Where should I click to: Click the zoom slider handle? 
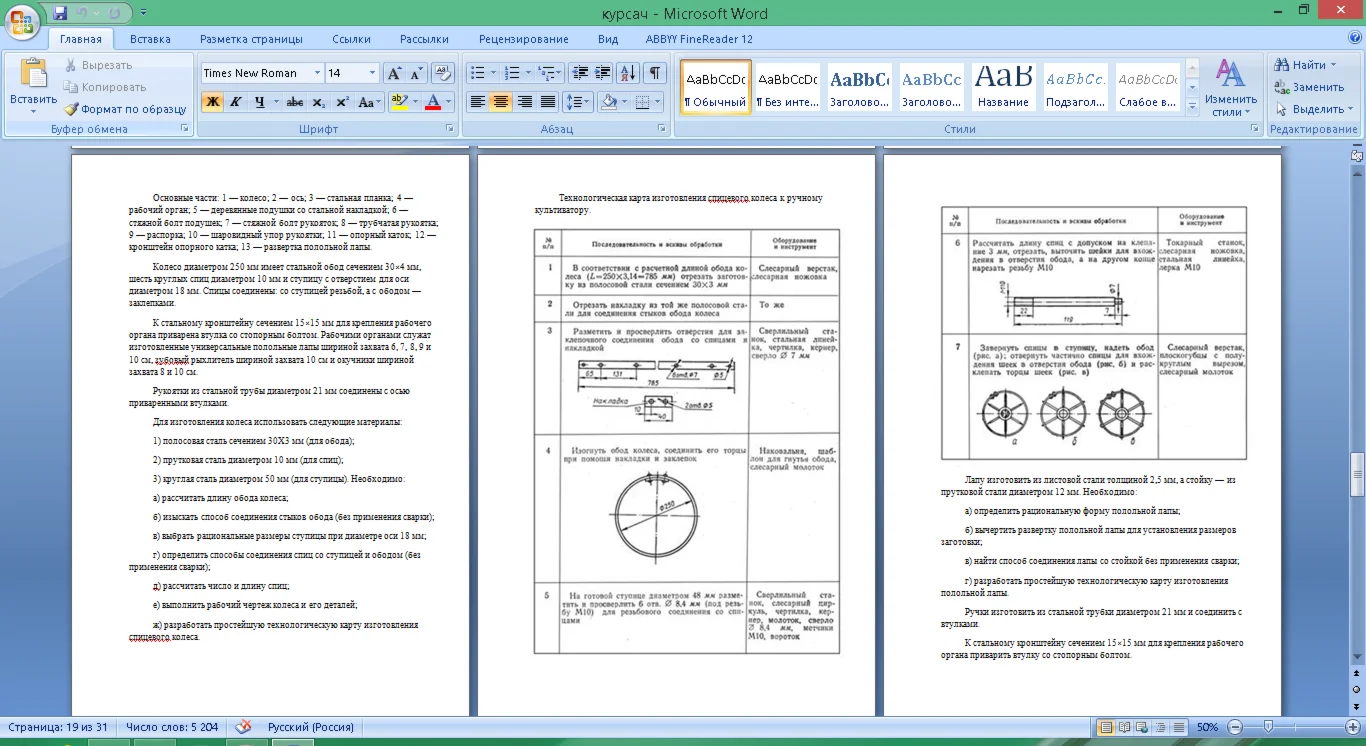(x=1268, y=727)
